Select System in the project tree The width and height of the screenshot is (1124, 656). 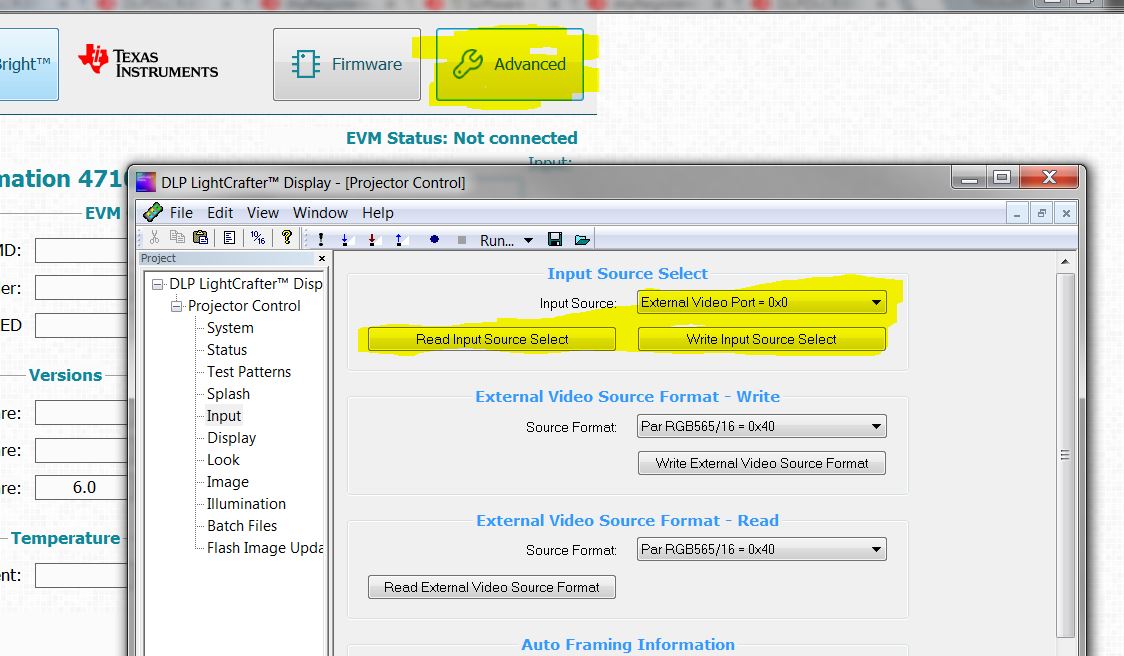pos(230,328)
